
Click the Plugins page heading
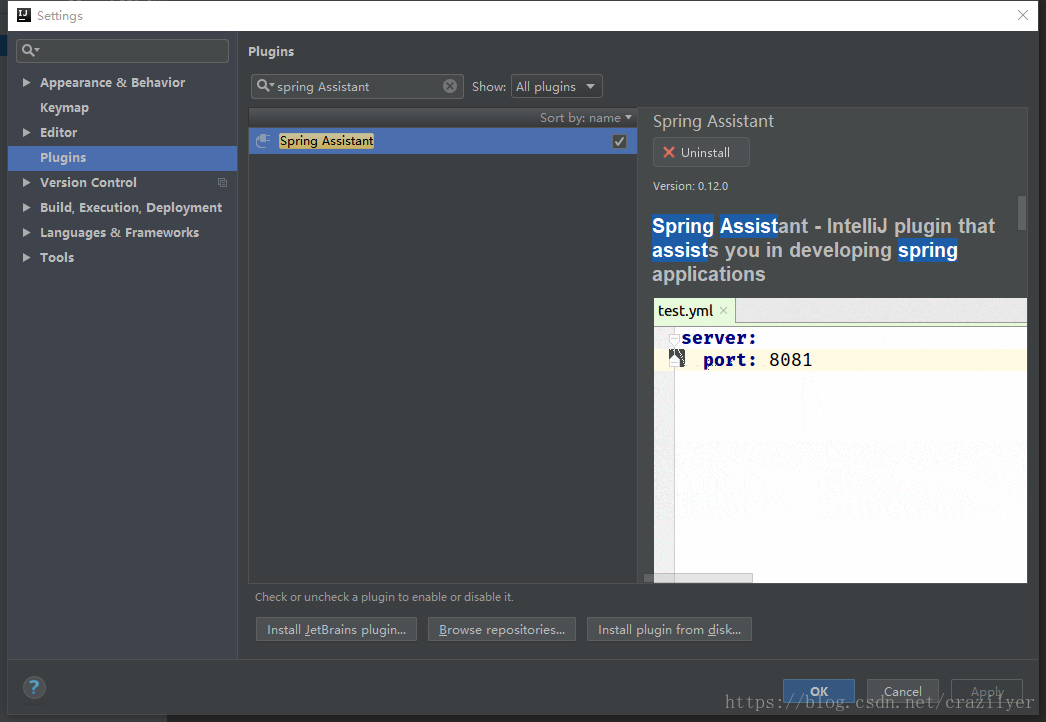[271, 51]
